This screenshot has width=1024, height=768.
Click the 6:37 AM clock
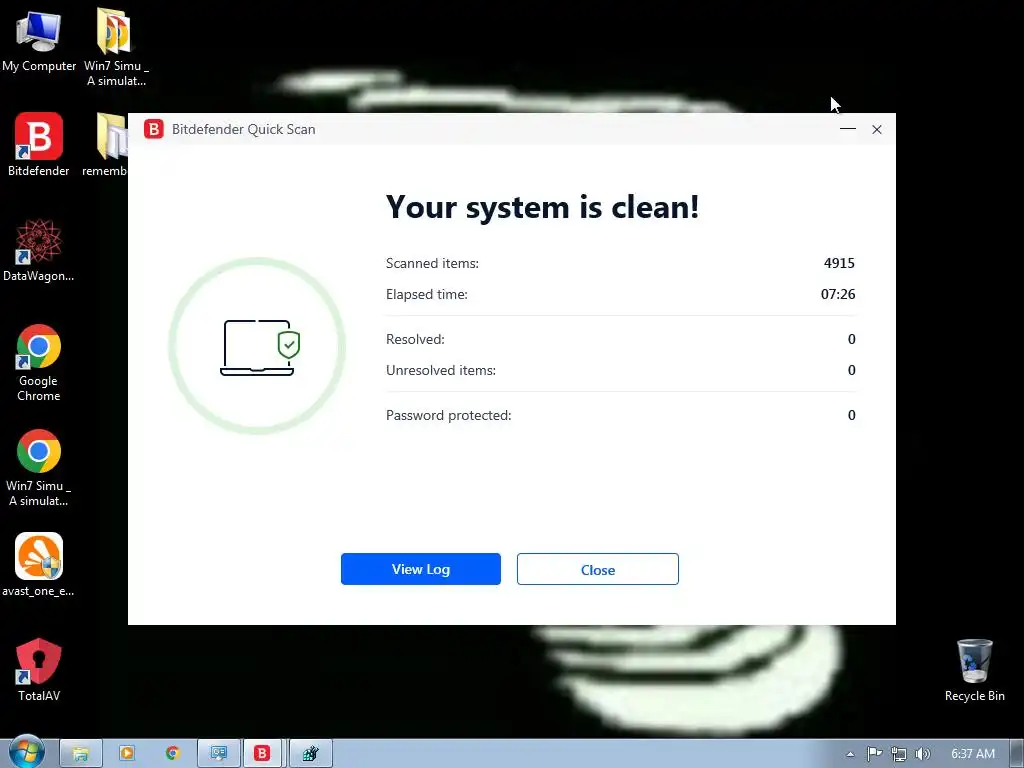973,754
